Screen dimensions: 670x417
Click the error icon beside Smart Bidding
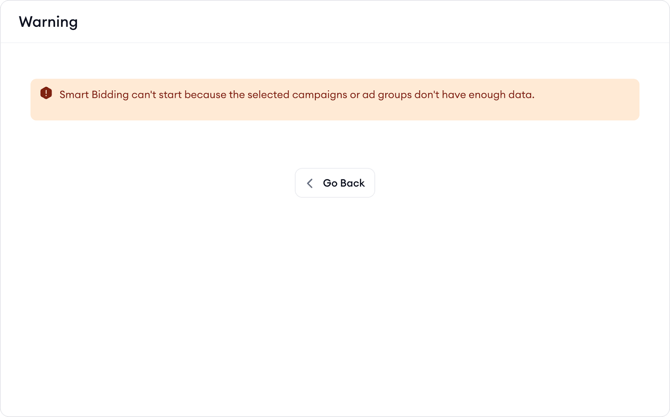point(46,93)
